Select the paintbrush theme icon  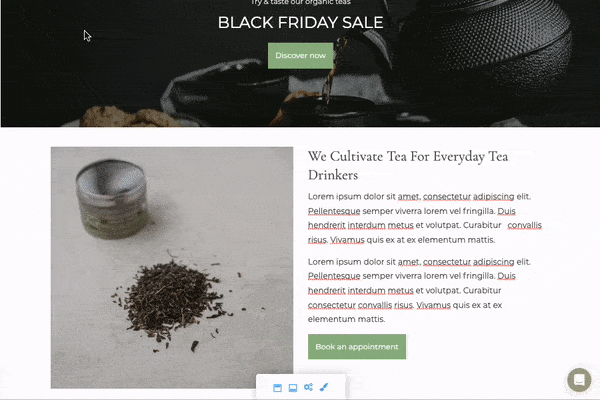pyautogui.click(x=324, y=387)
